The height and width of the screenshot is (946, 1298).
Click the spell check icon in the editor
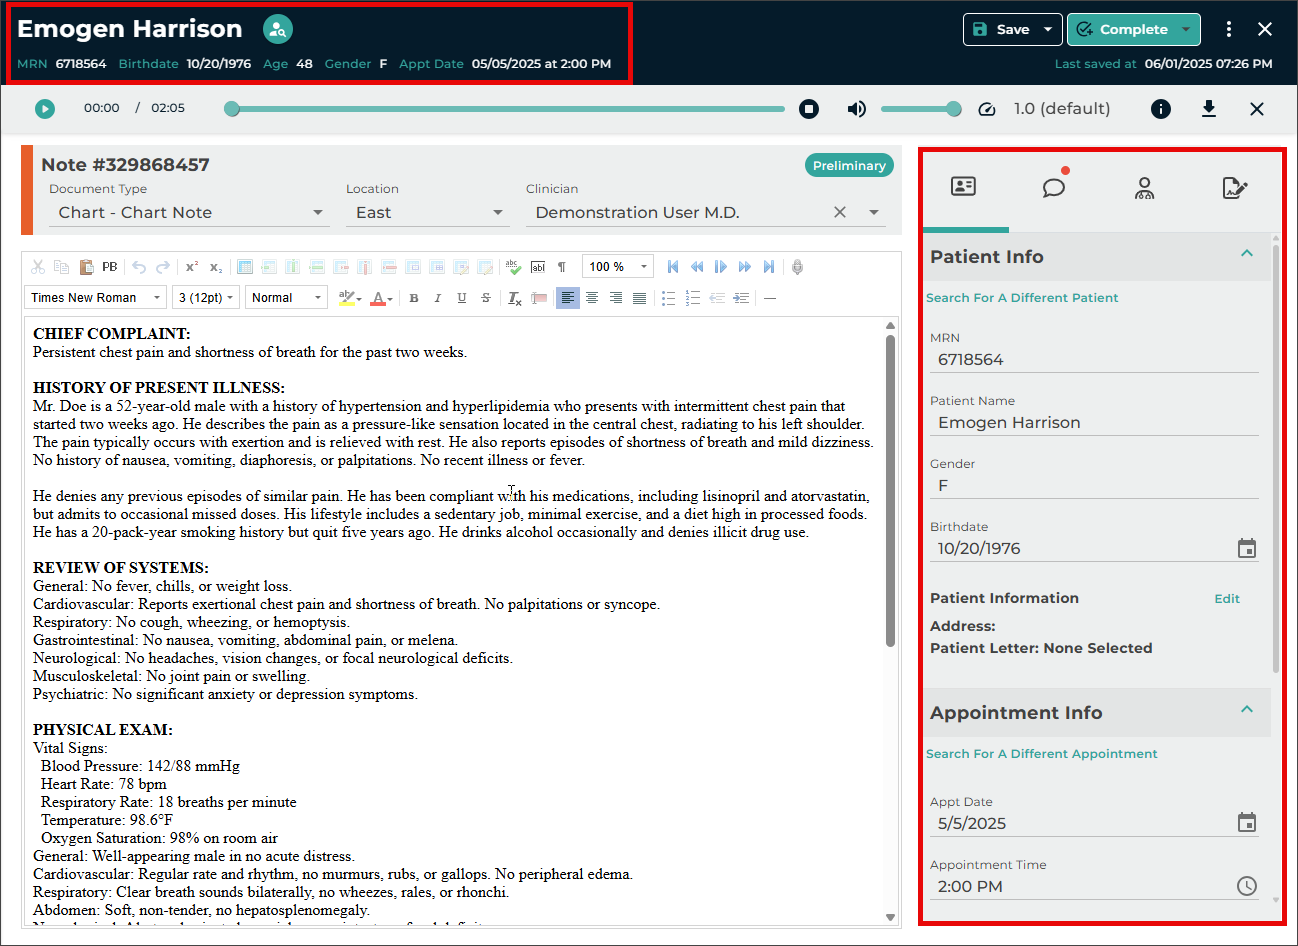pyautogui.click(x=513, y=267)
